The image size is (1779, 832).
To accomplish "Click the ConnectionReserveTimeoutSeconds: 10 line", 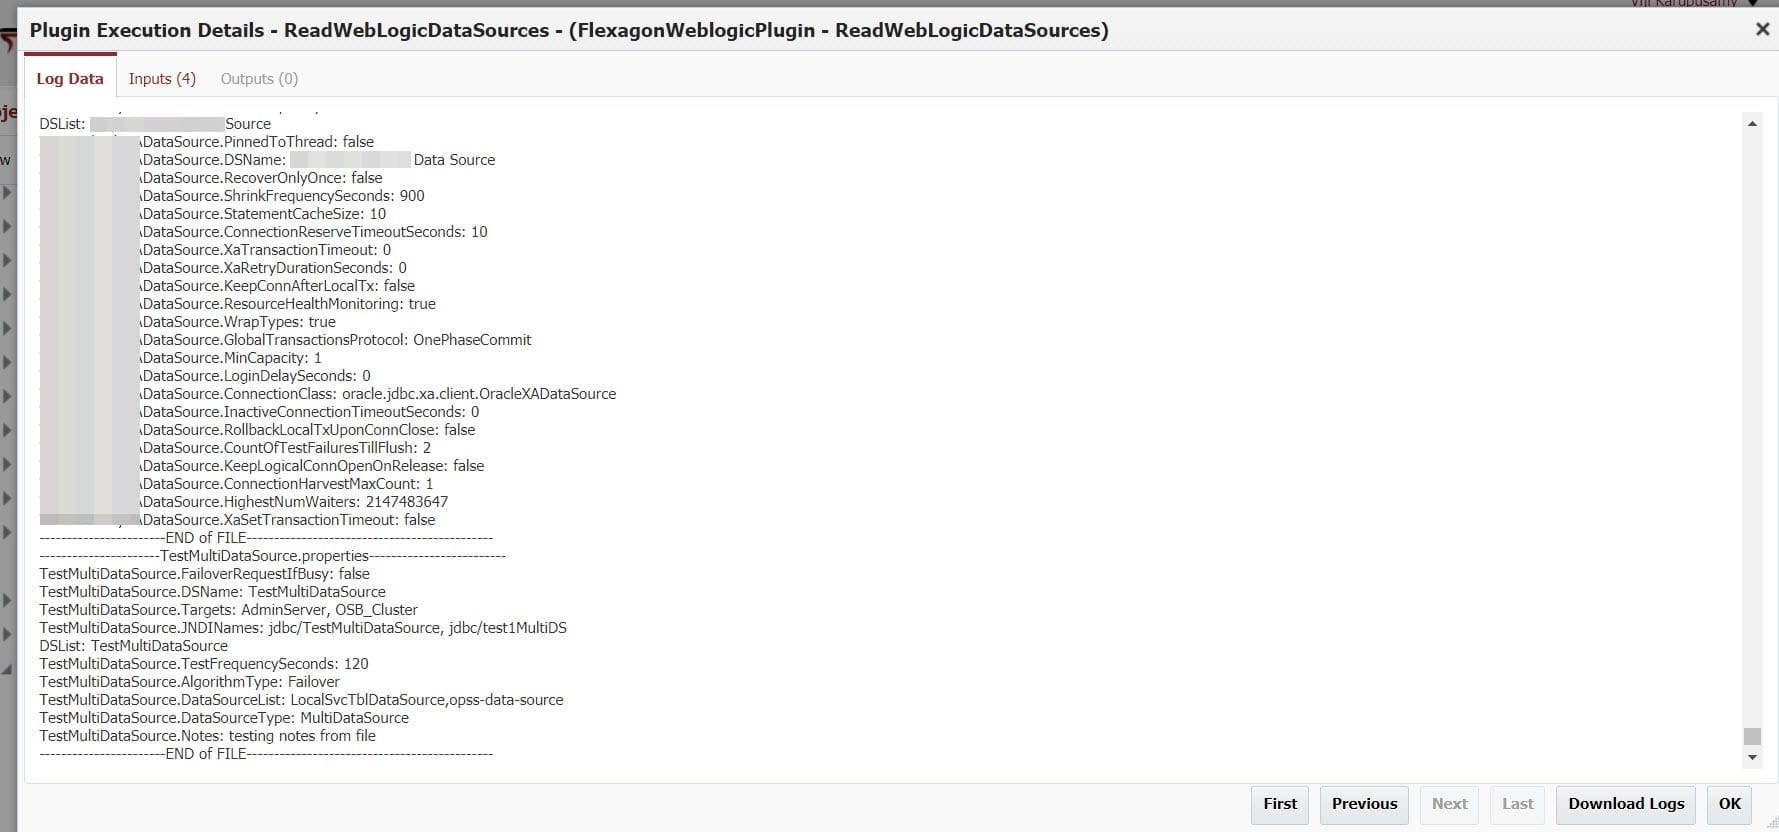I will coord(314,232).
